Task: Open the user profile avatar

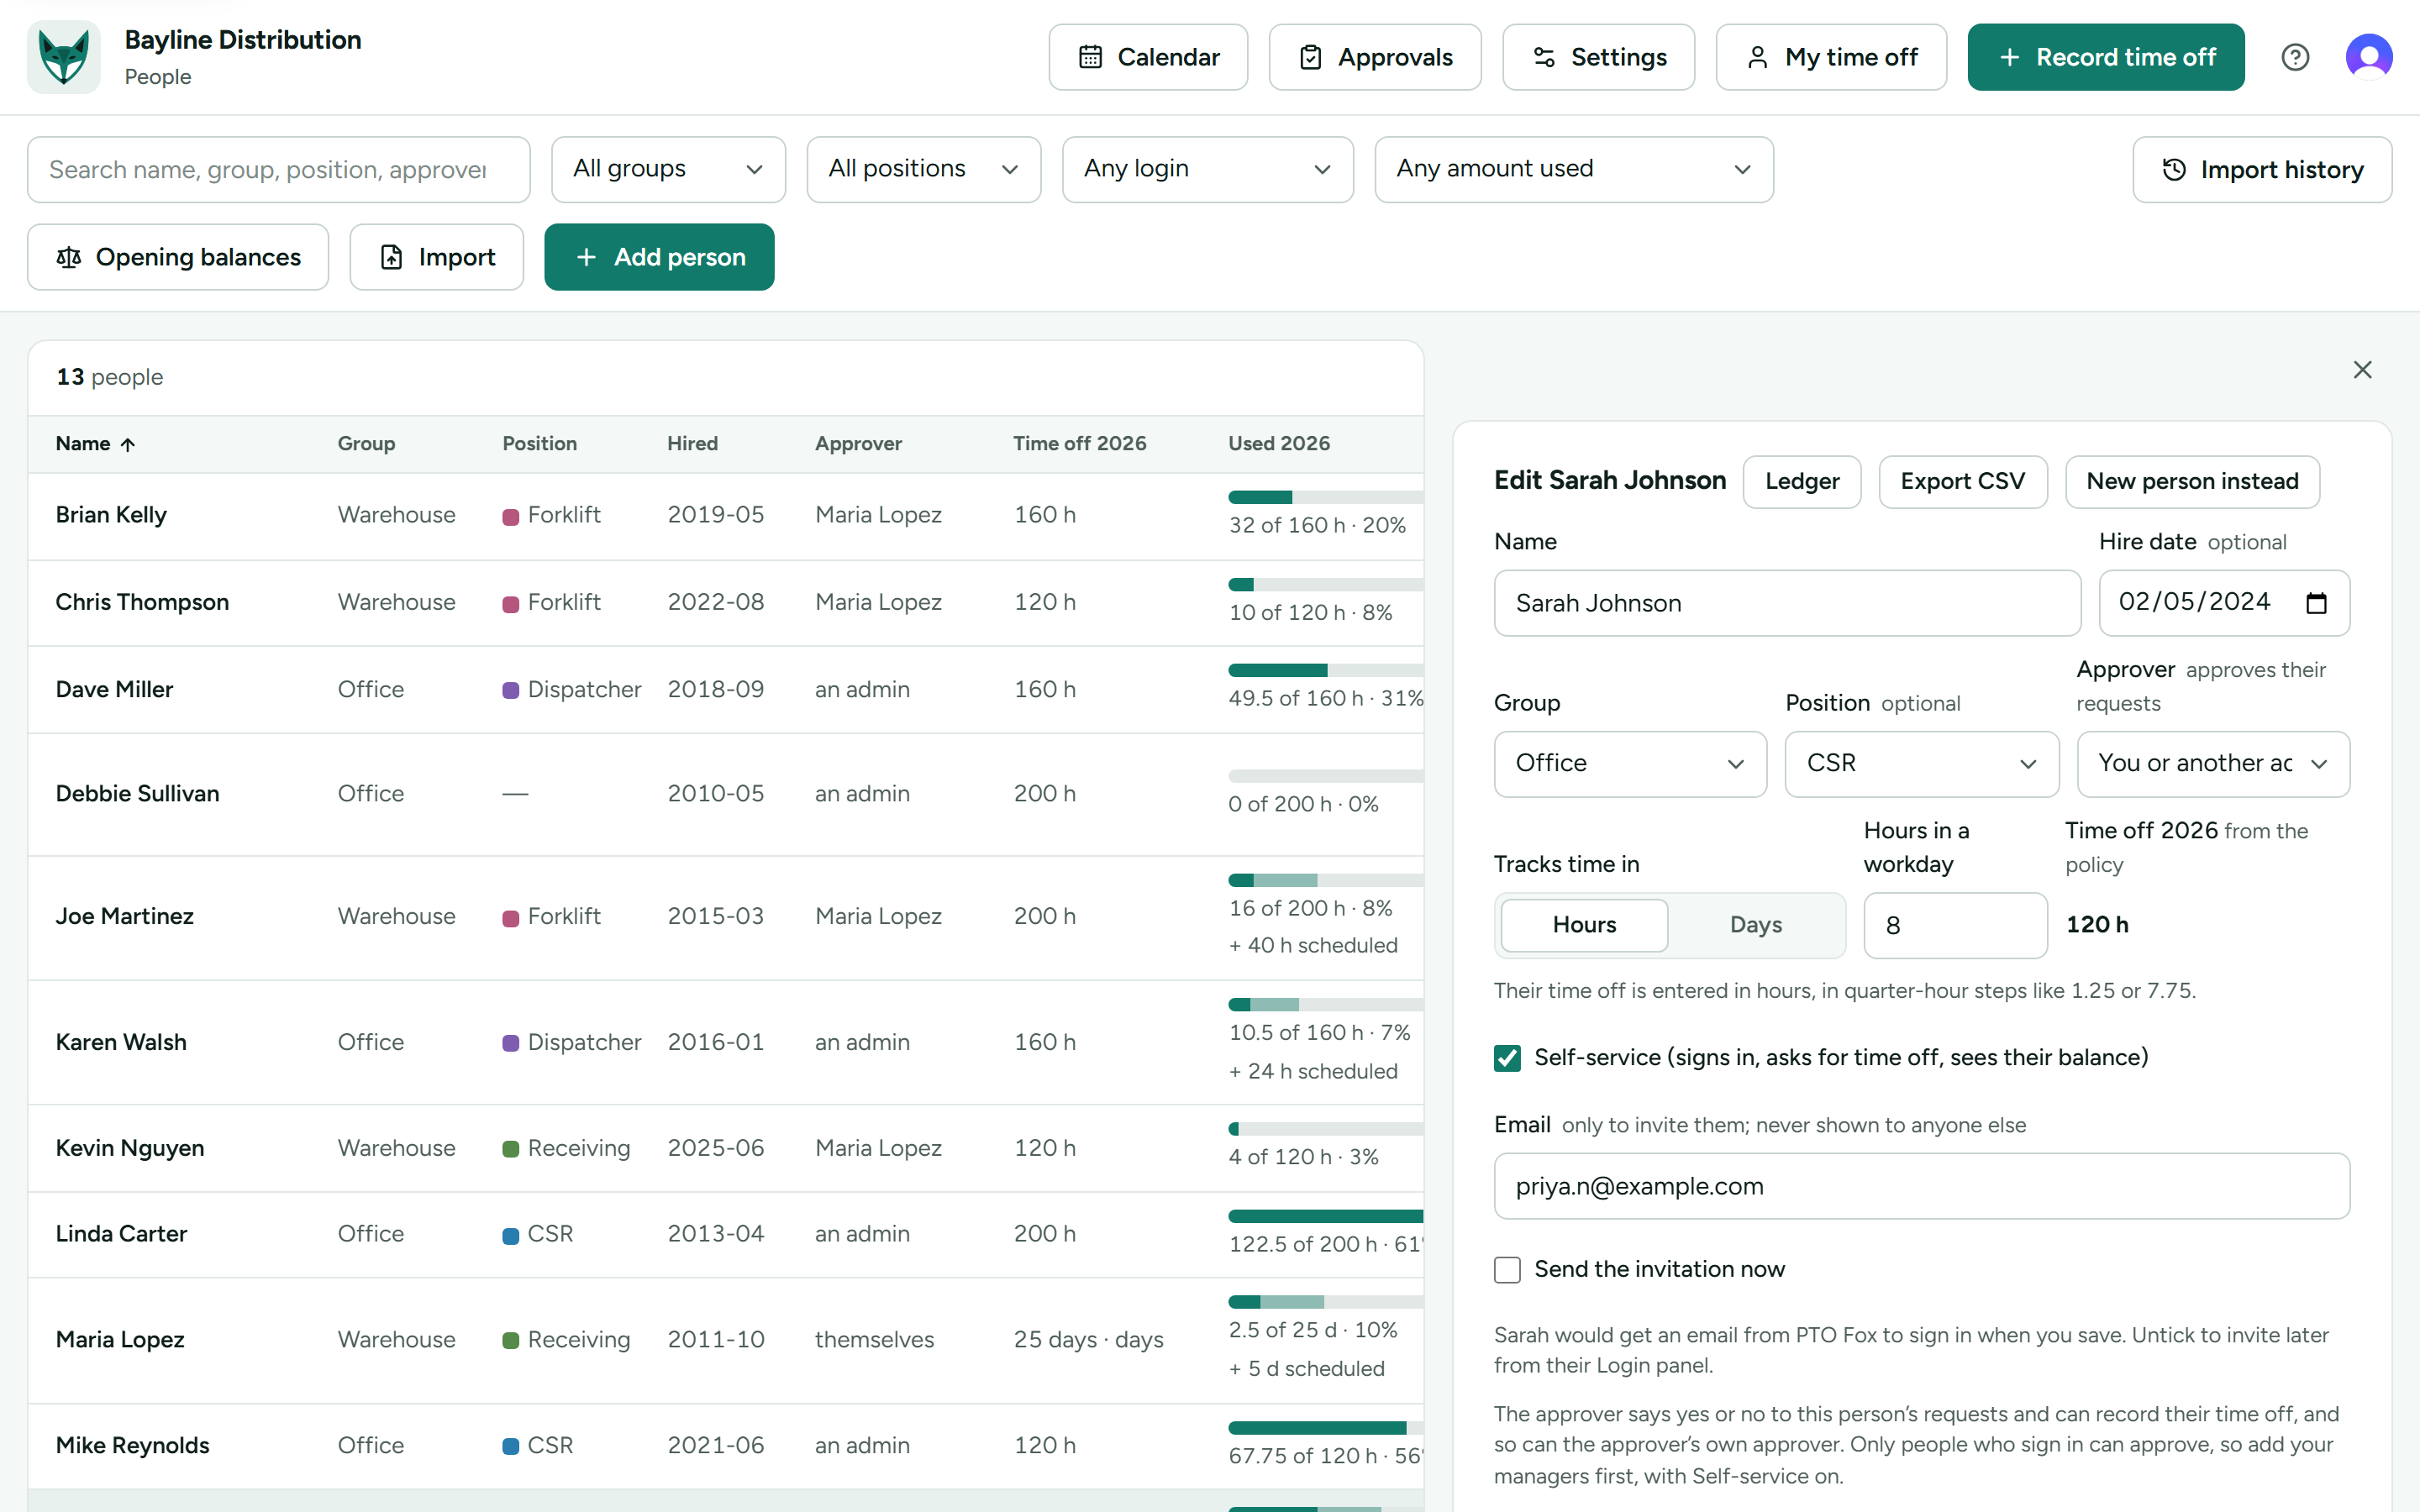Action: pyautogui.click(x=2369, y=57)
